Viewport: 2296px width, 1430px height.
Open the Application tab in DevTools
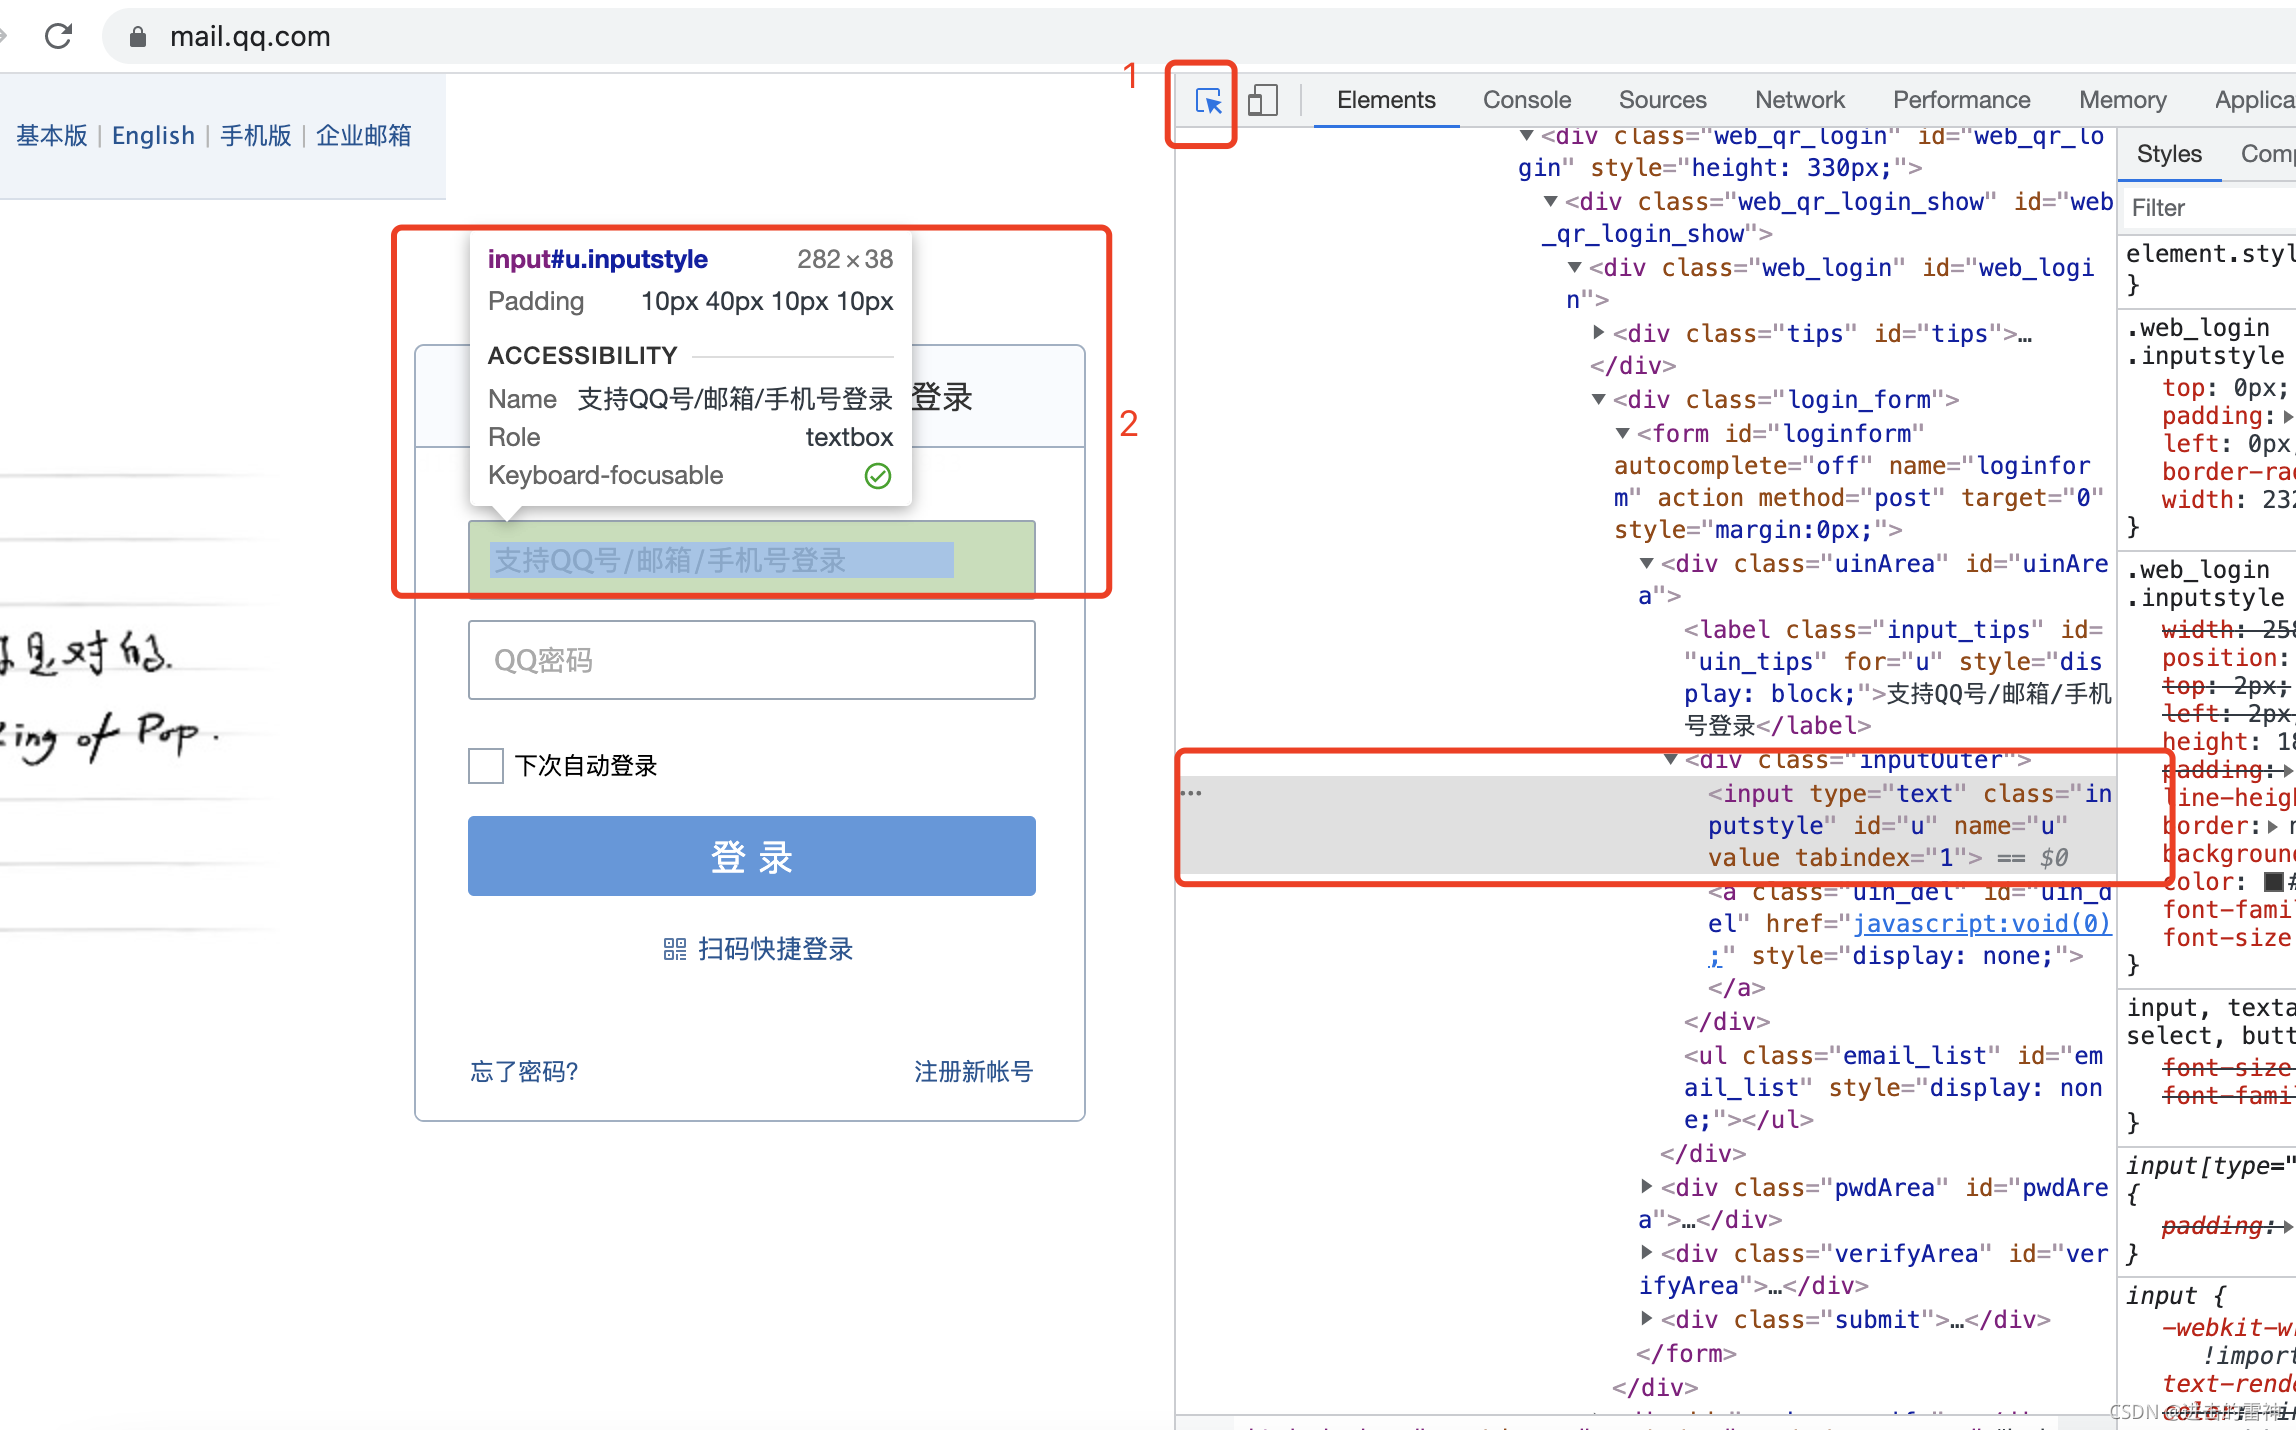(2255, 100)
